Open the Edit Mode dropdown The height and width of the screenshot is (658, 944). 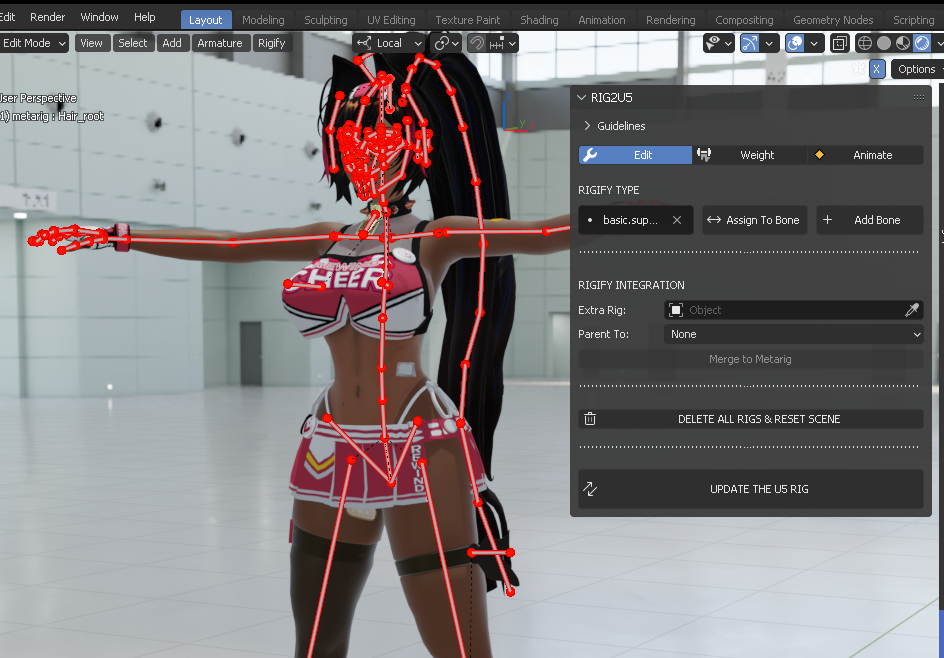[x=33, y=43]
